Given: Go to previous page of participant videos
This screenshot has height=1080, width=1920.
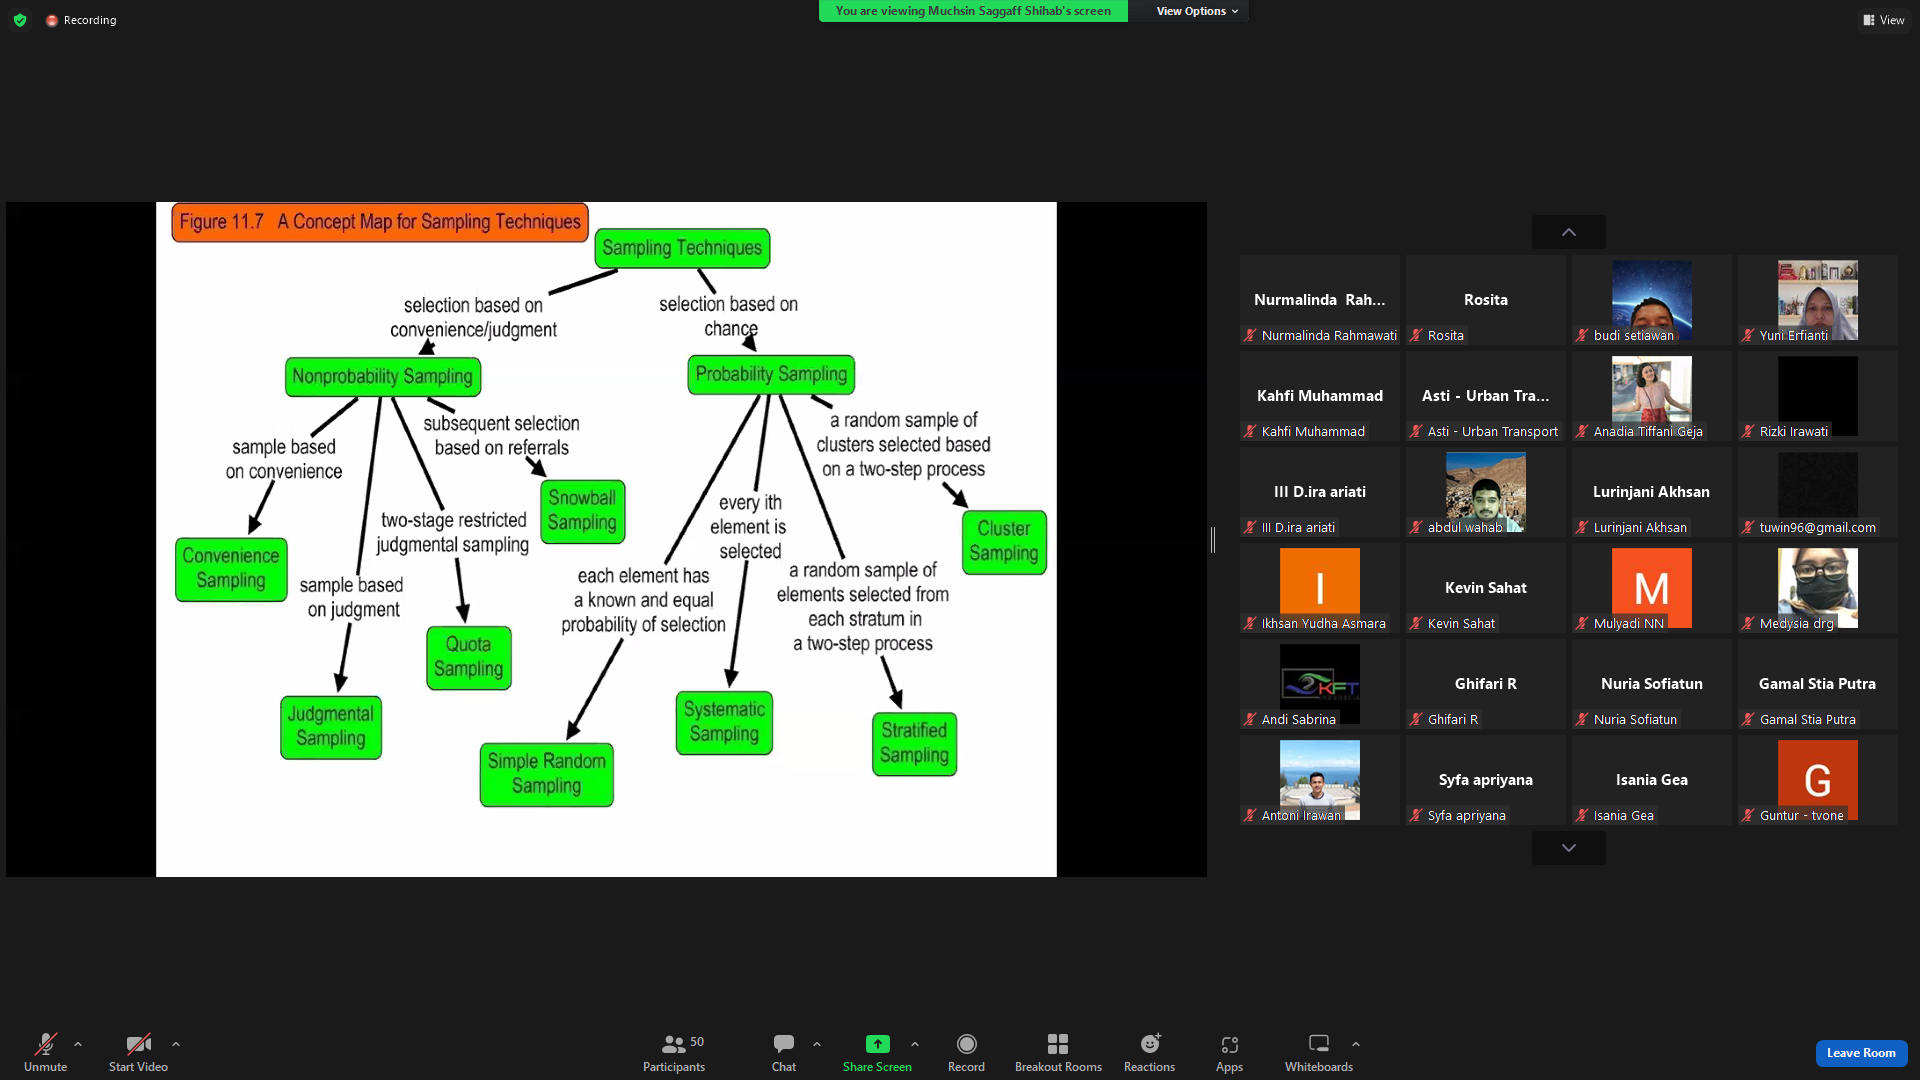Looking at the screenshot, I should 1569,232.
